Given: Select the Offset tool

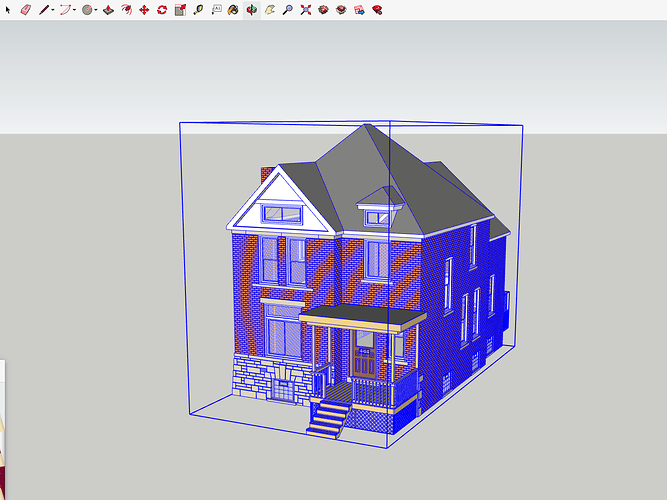Looking at the screenshot, I should (x=126, y=10).
